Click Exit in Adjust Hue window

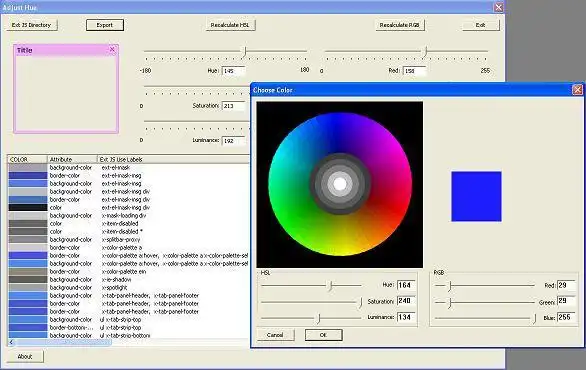tap(481, 25)
